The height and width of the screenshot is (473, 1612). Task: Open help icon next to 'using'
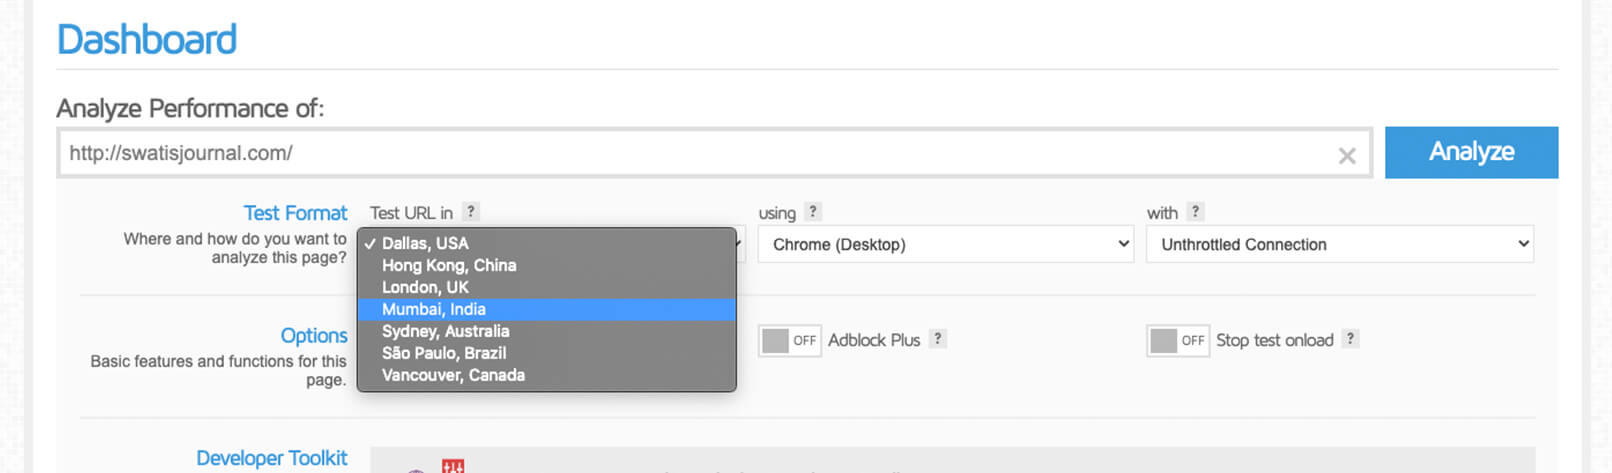[813, 212]
